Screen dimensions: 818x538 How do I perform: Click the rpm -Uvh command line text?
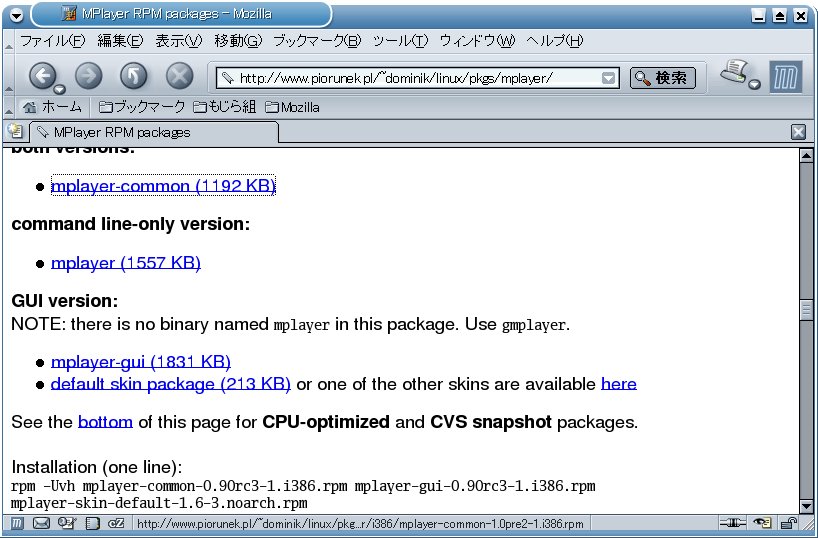click(303, 486)
